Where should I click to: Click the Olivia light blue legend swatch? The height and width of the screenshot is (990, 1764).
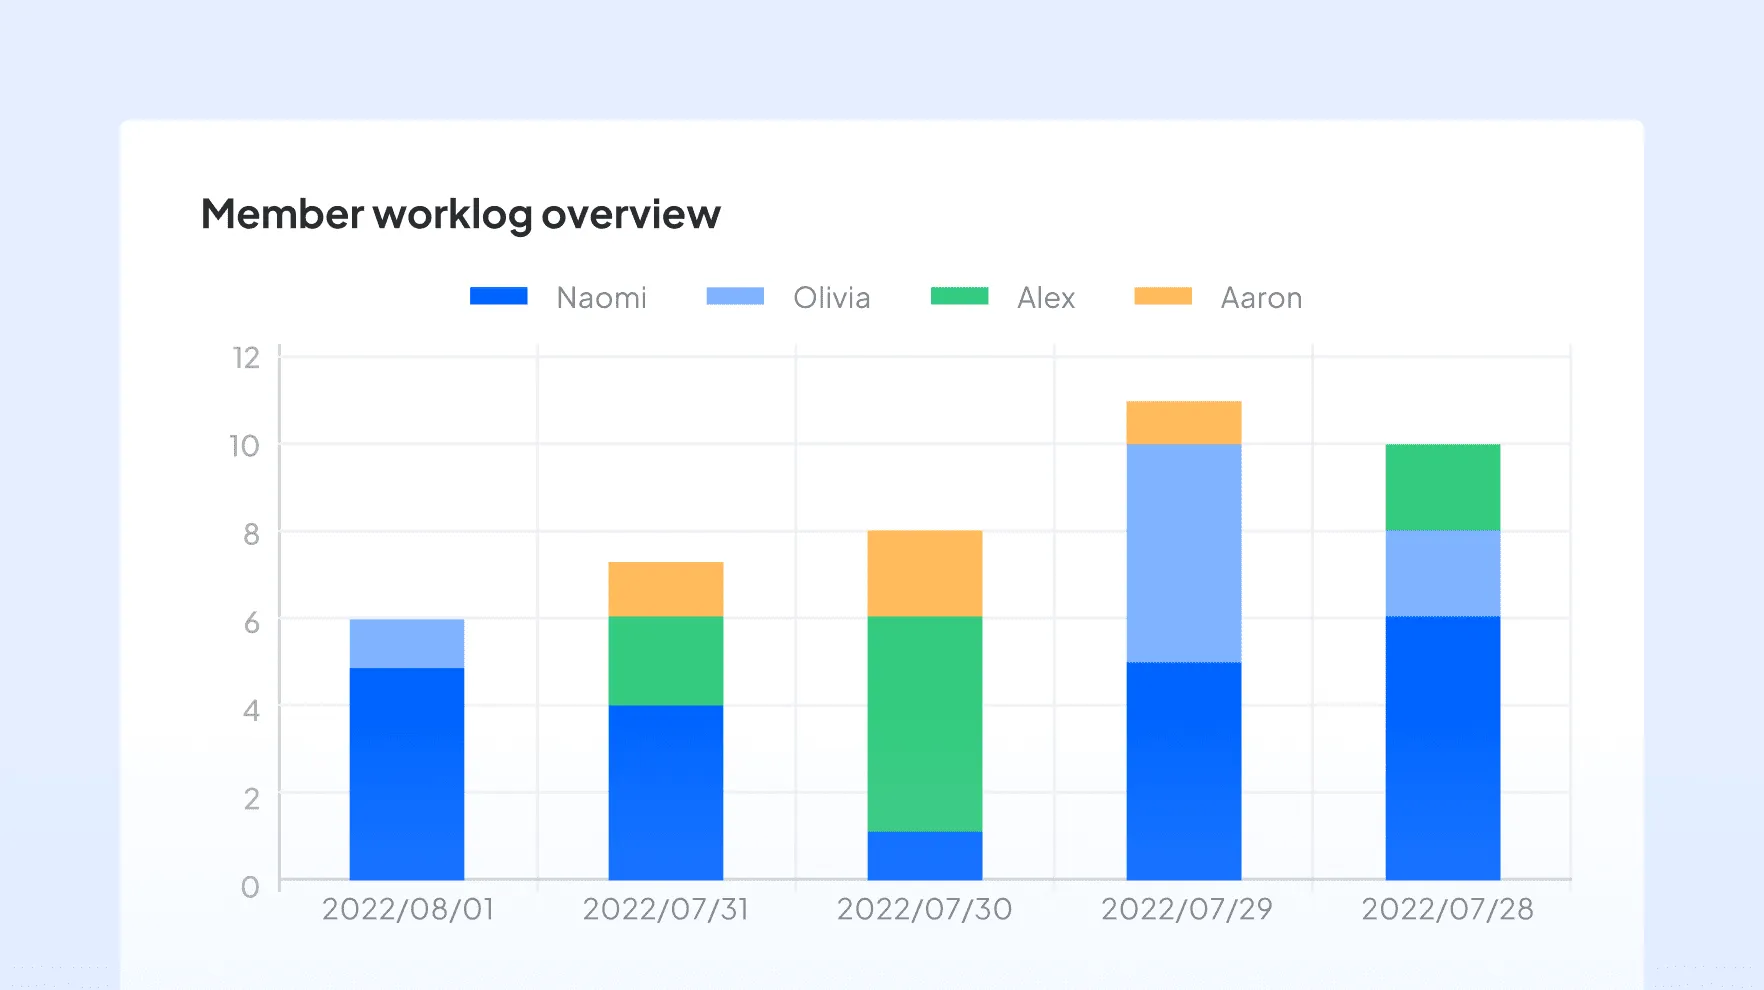pos(734,296)
